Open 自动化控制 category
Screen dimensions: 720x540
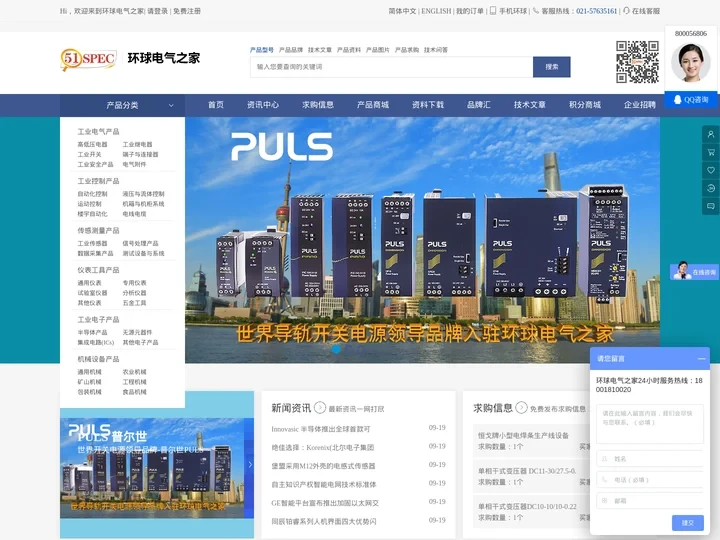pos(92,194)
